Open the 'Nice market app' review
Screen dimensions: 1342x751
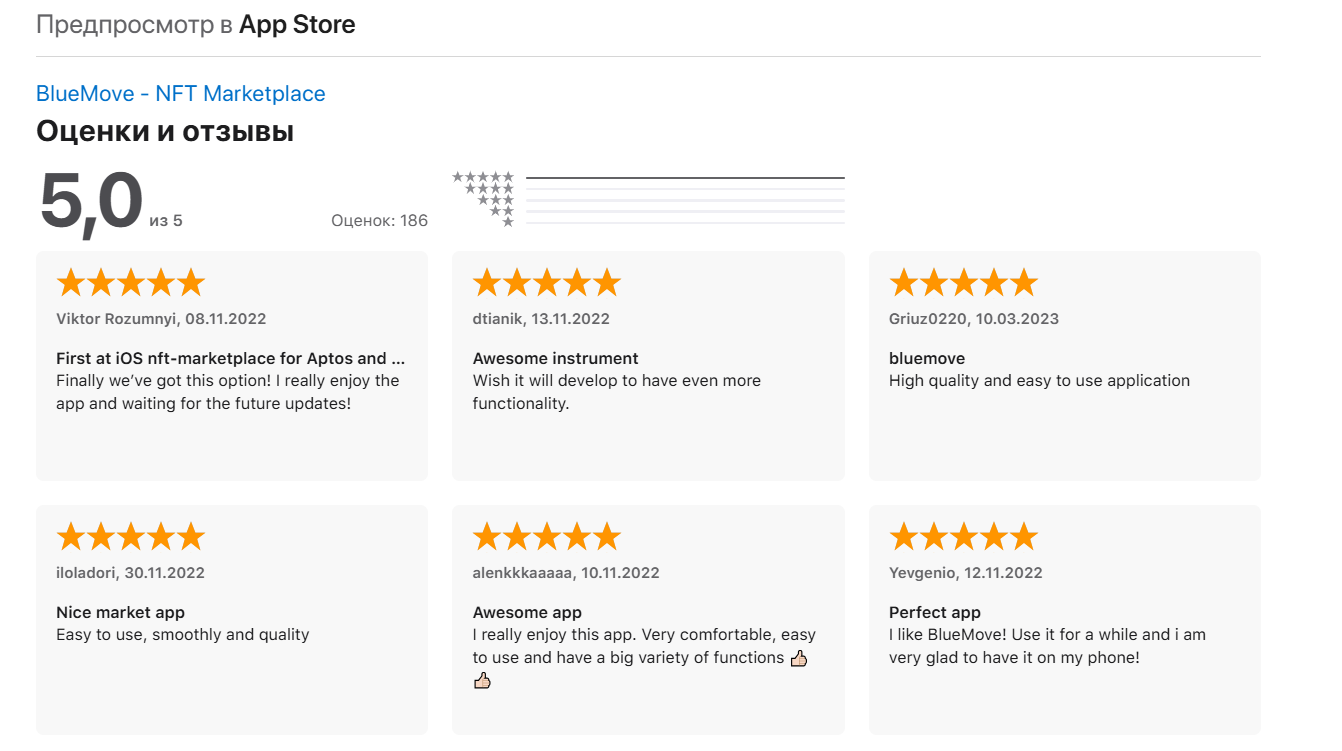pos(120,612)
